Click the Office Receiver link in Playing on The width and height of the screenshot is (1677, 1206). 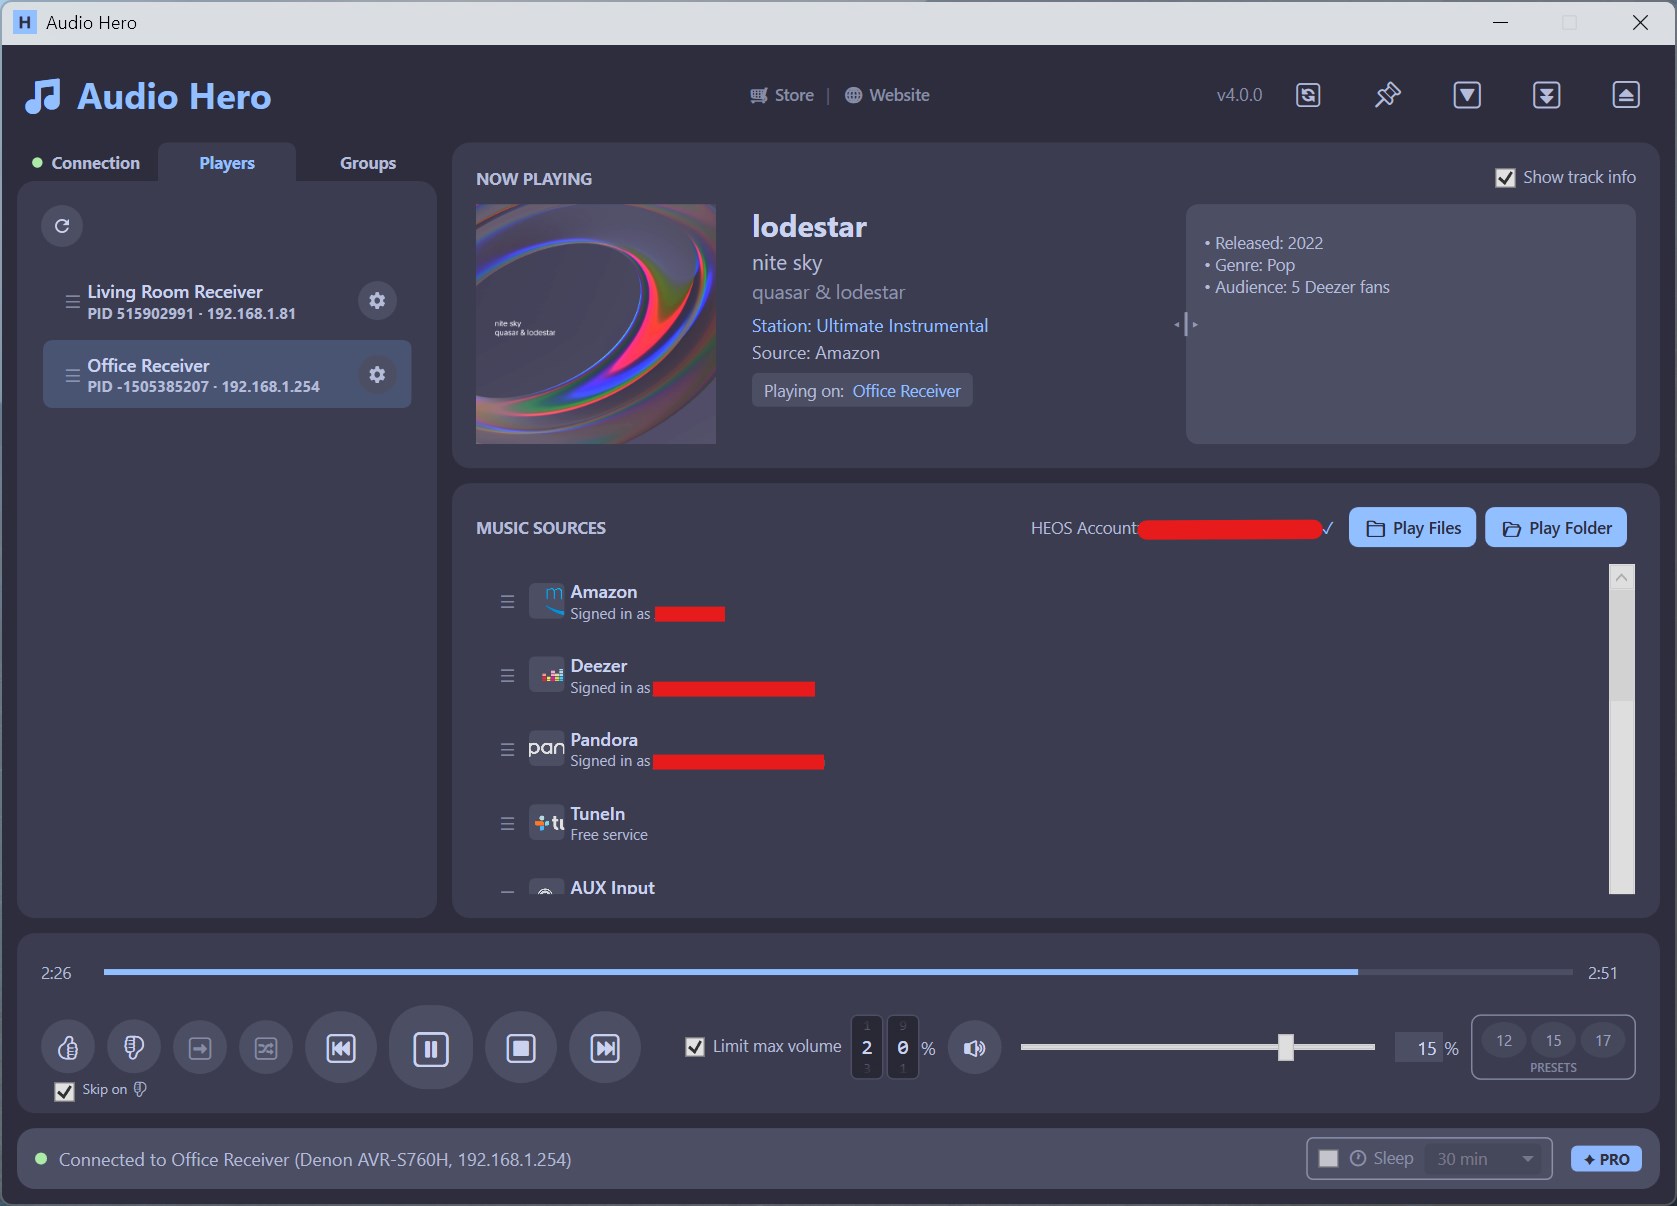pyautogui.click(x=906, y=391)
